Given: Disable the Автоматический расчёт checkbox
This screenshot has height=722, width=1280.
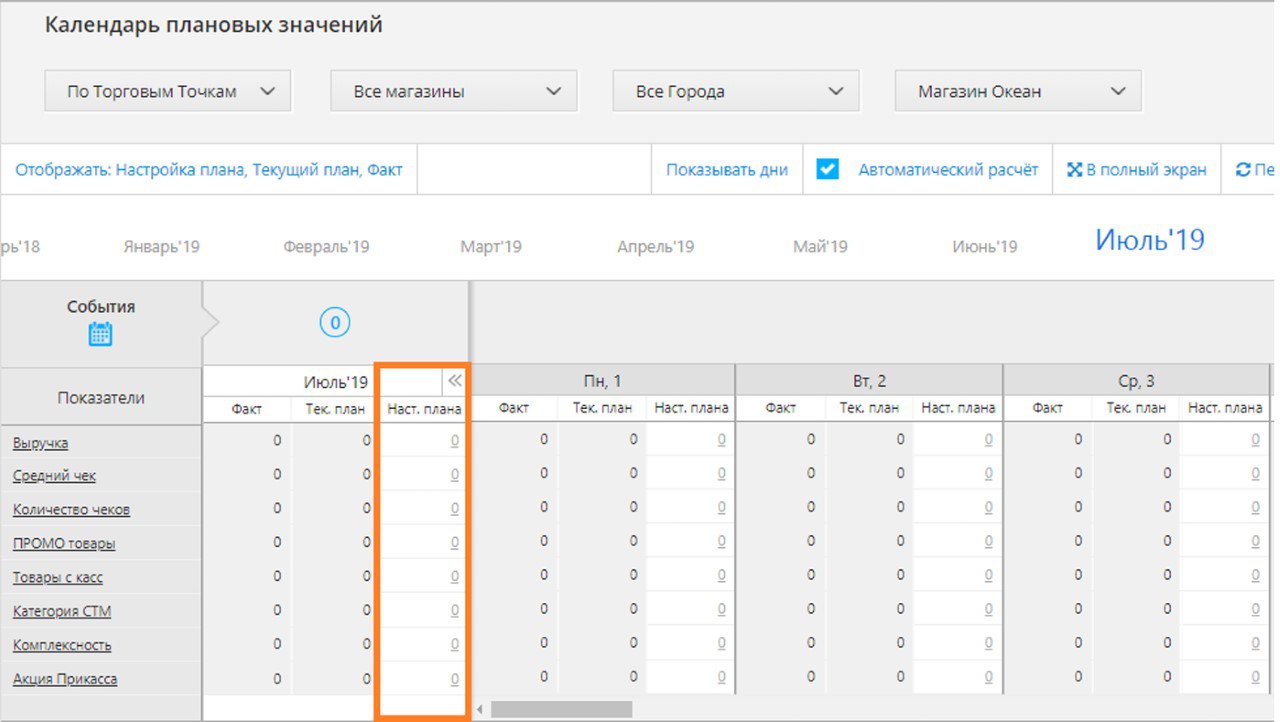Looking at the screenshot, I should tap(827, 169).
